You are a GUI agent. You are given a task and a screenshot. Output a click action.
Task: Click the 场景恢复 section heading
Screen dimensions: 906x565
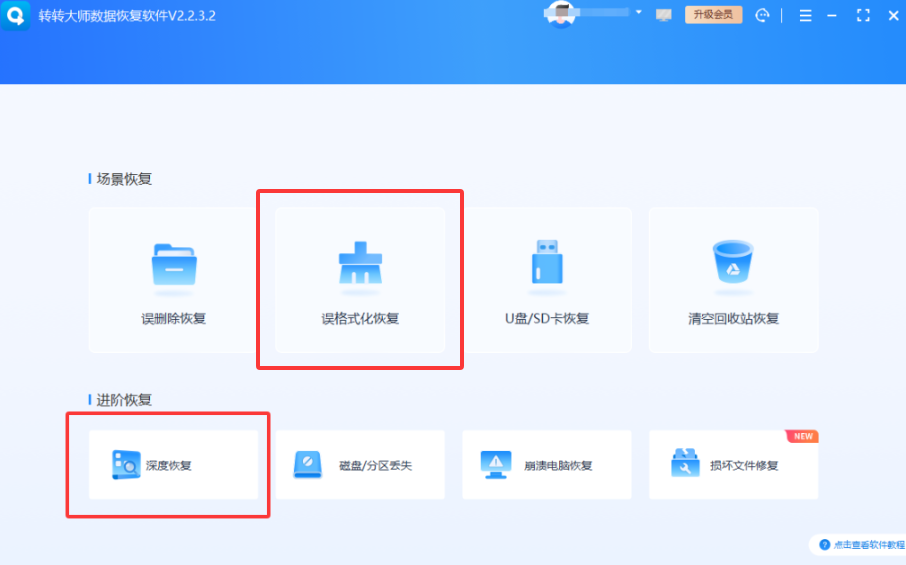tap(124, 179)
